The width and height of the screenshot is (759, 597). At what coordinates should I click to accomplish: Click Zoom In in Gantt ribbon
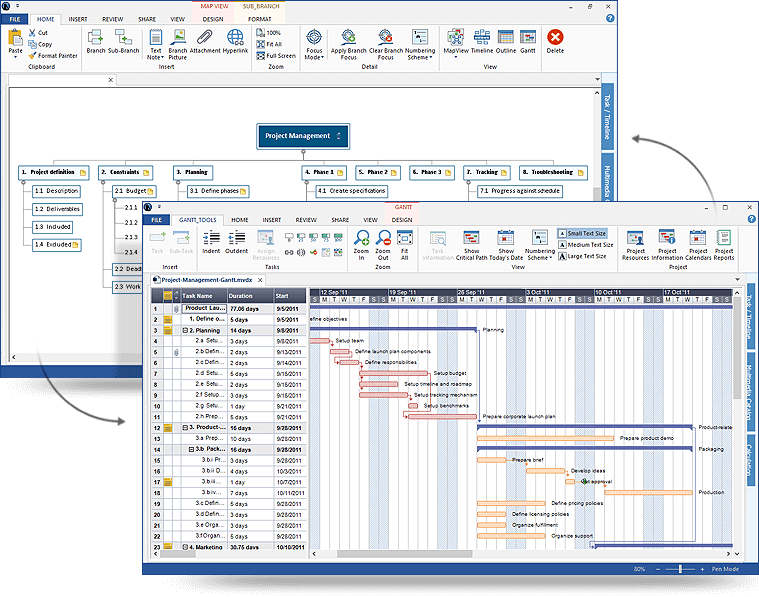[362, 245]
